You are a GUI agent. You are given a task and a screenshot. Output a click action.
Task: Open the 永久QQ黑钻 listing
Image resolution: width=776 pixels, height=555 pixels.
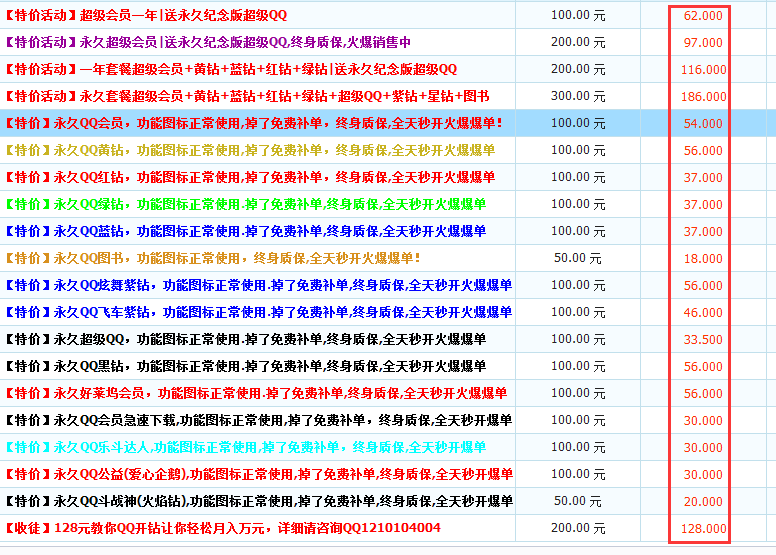246,366
